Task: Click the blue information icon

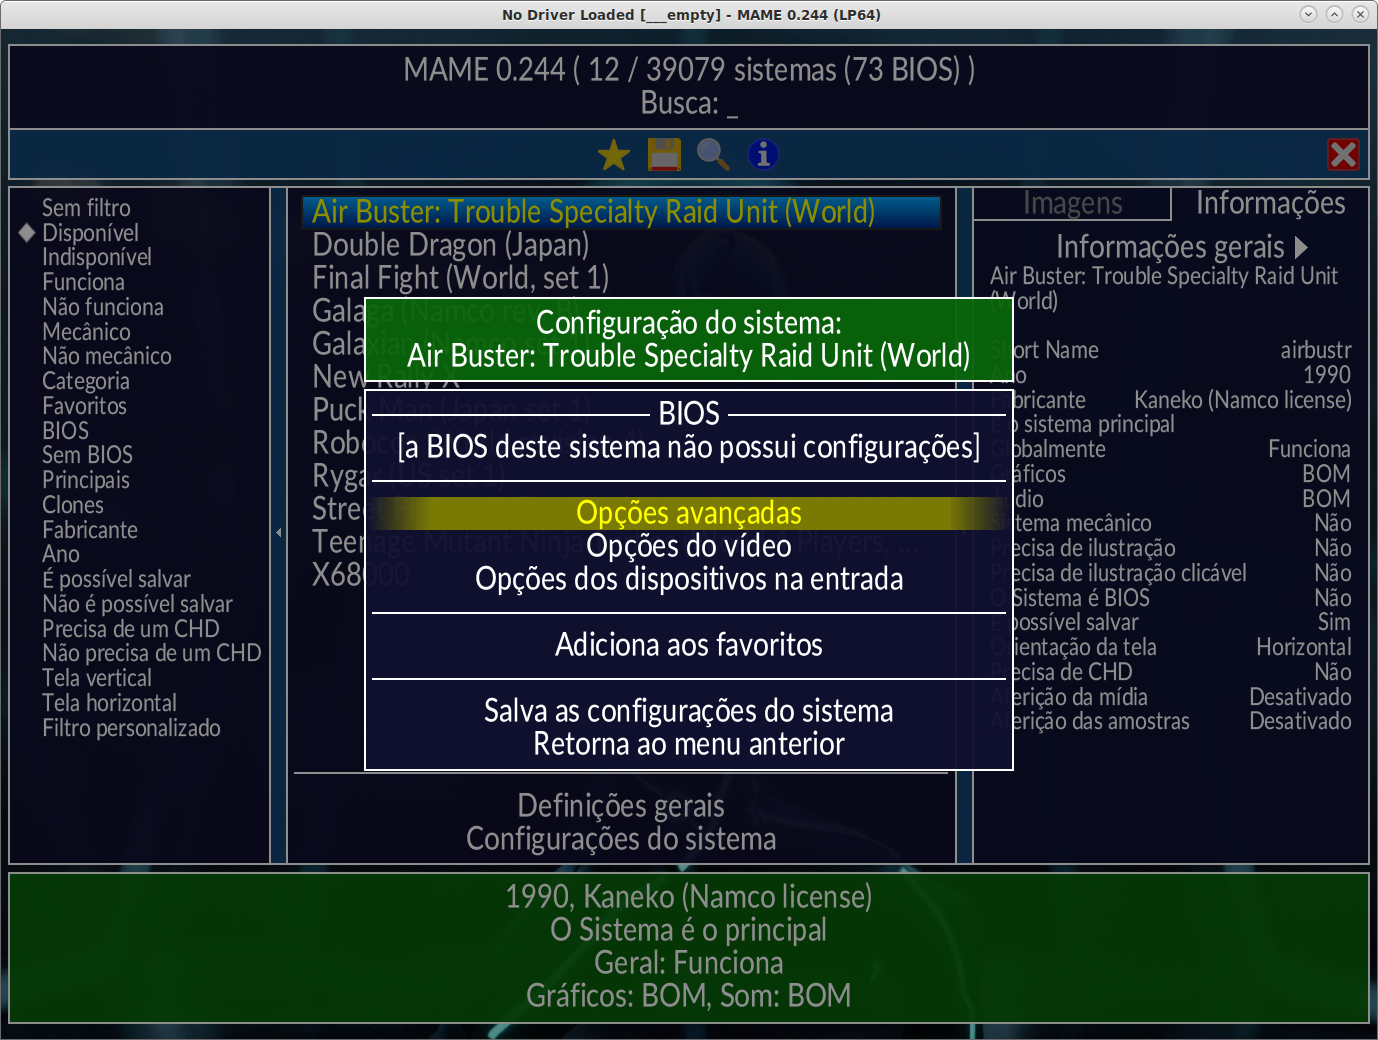Action: pyautogui.click(x=763, y=155)
